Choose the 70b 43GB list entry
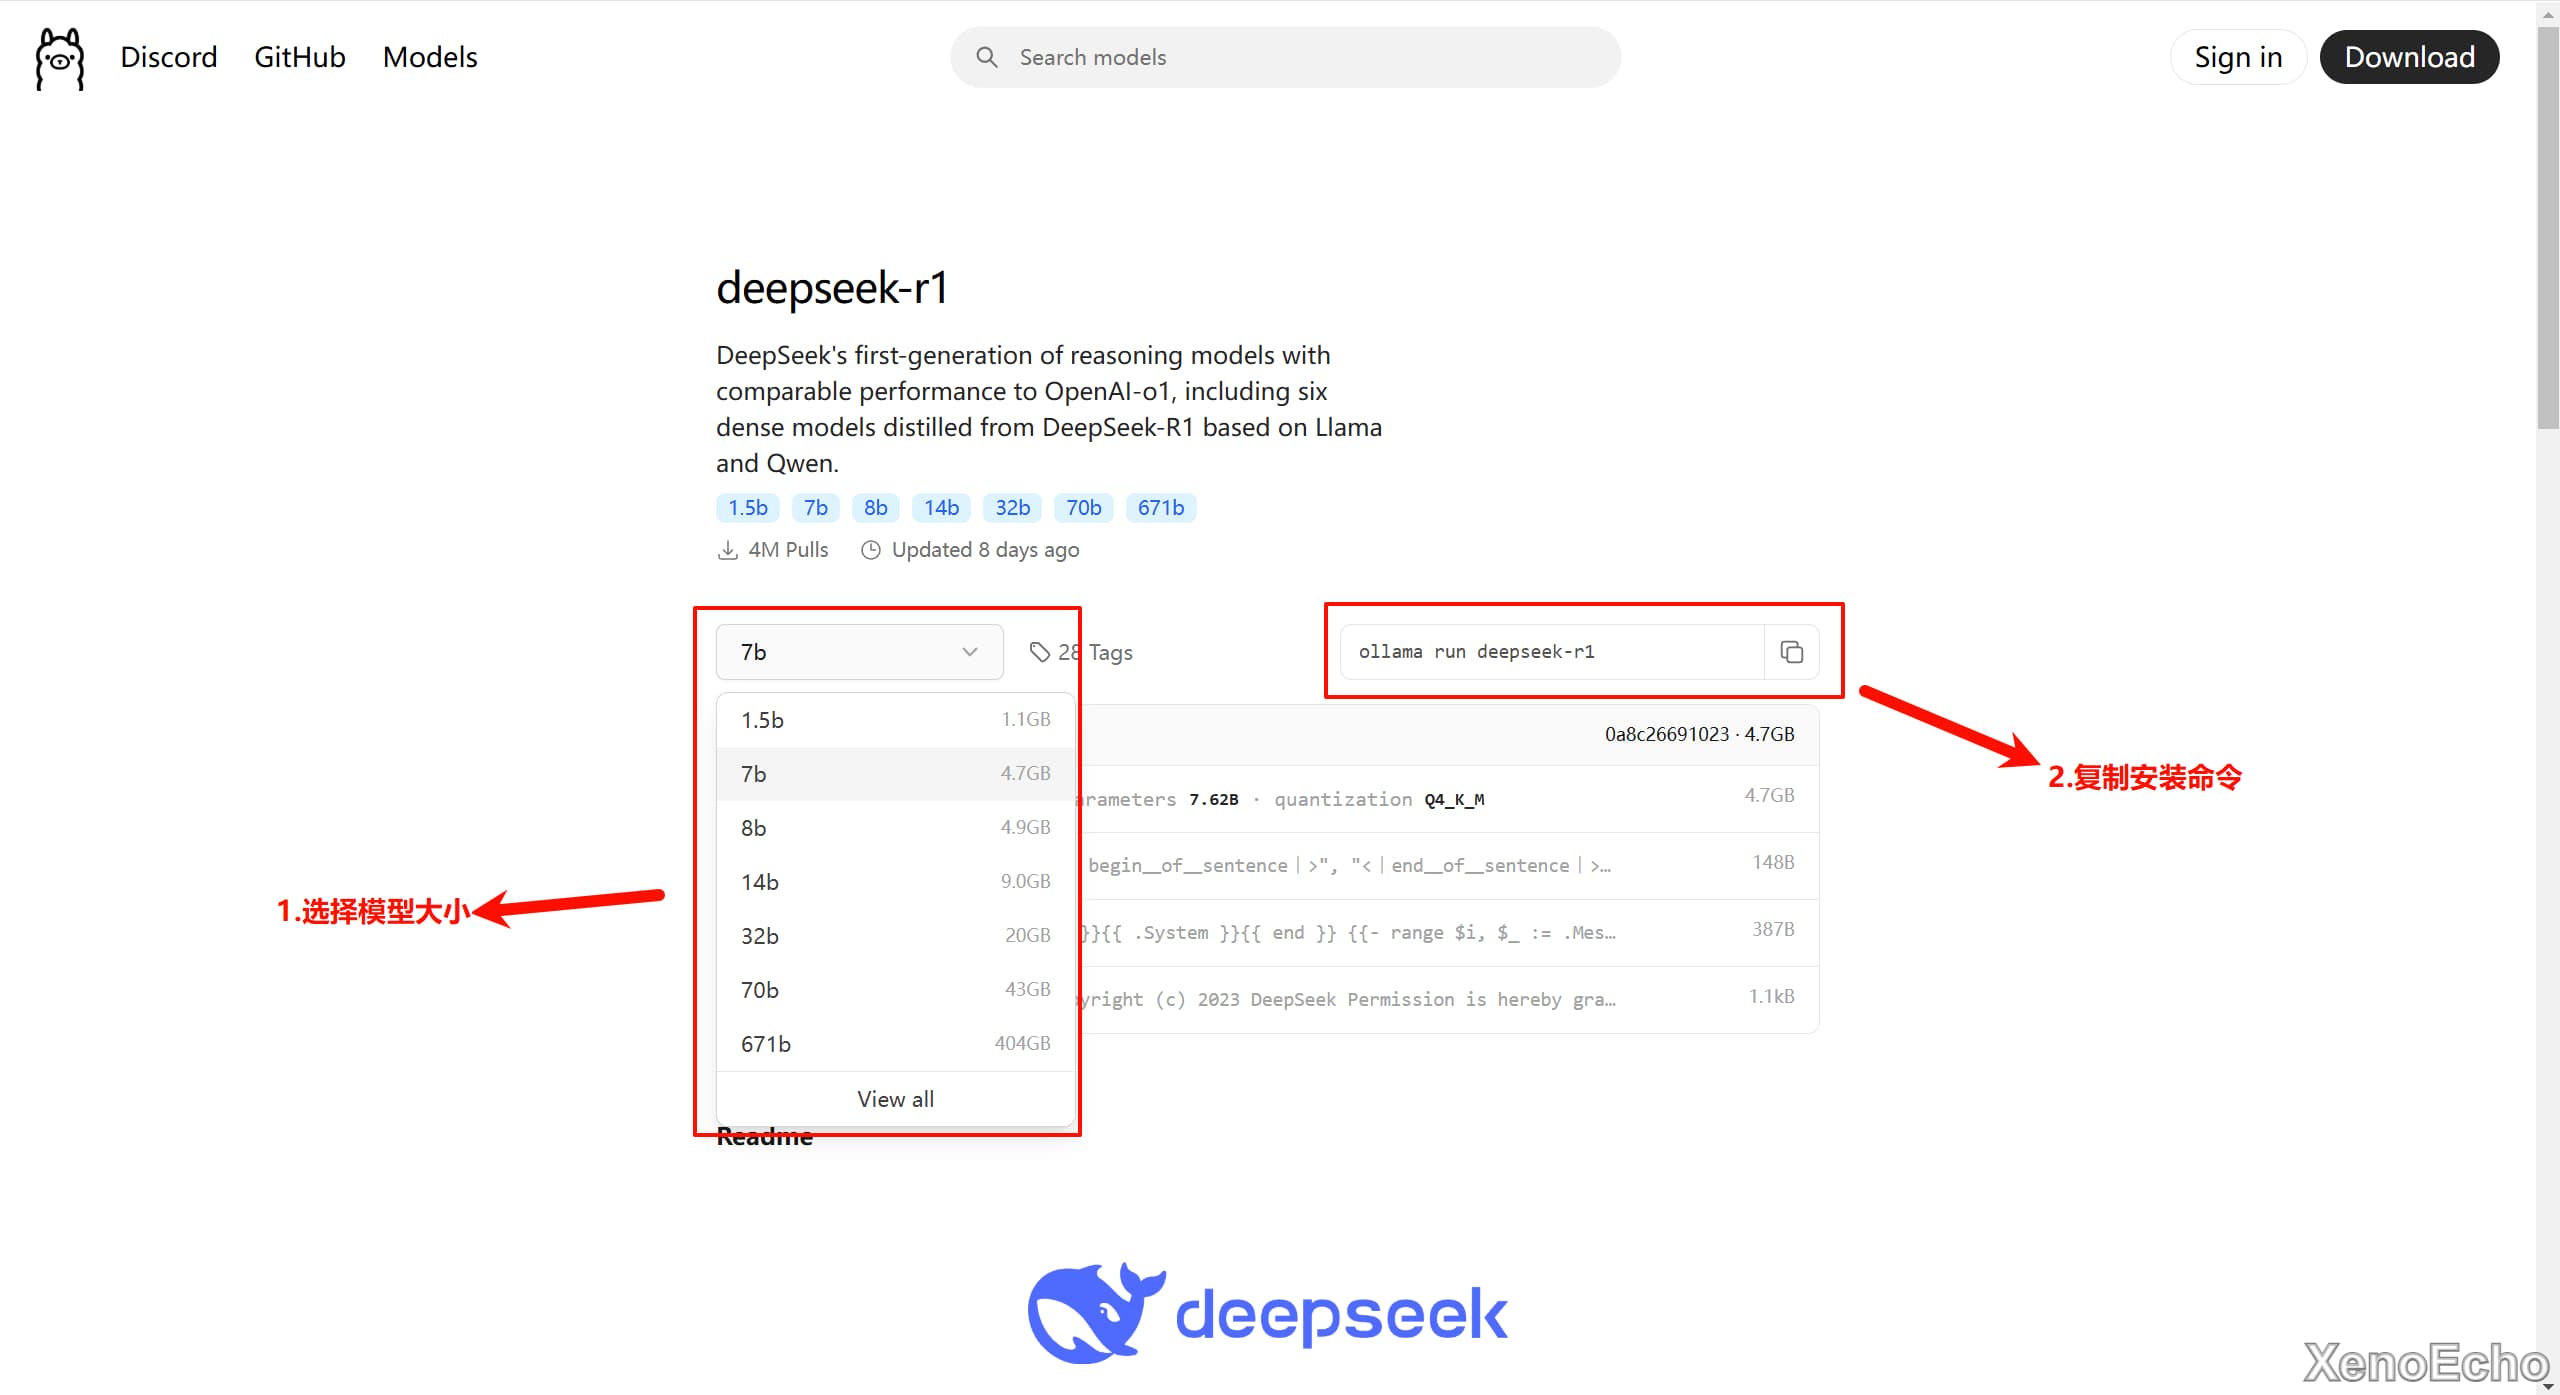 click(x=895, y=990)
